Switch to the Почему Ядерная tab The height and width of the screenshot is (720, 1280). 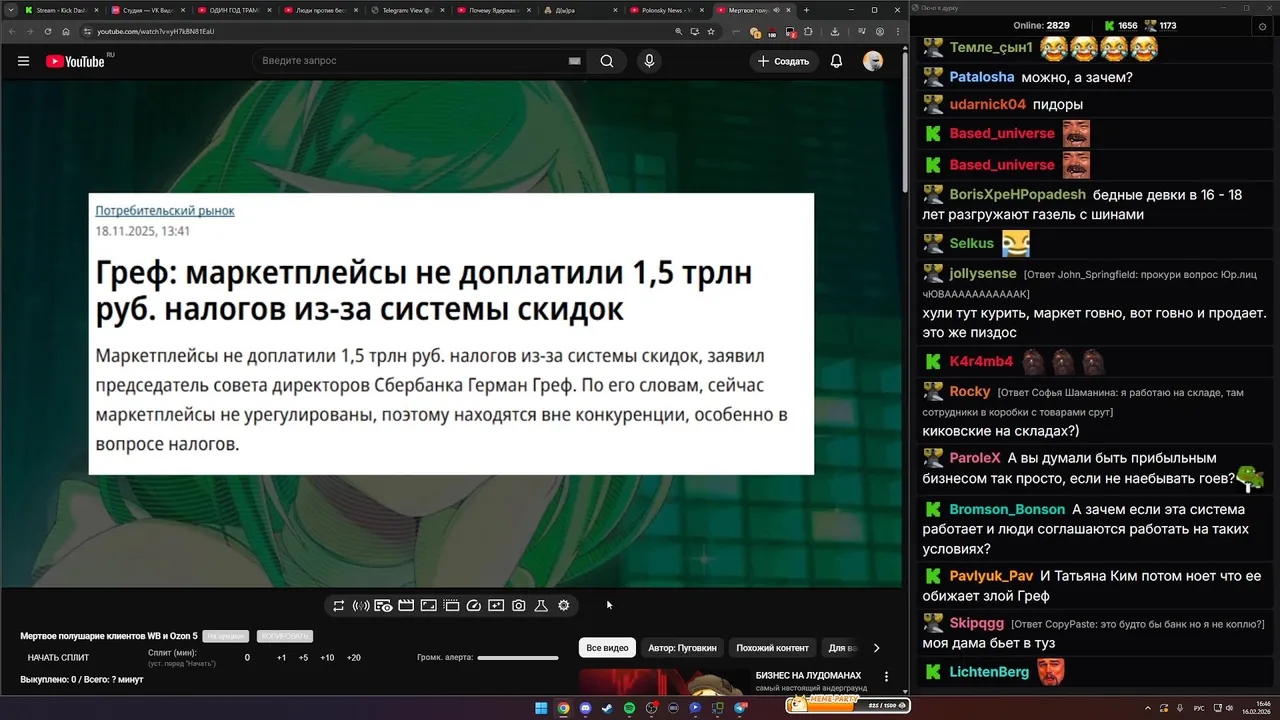tap(493, 10)
